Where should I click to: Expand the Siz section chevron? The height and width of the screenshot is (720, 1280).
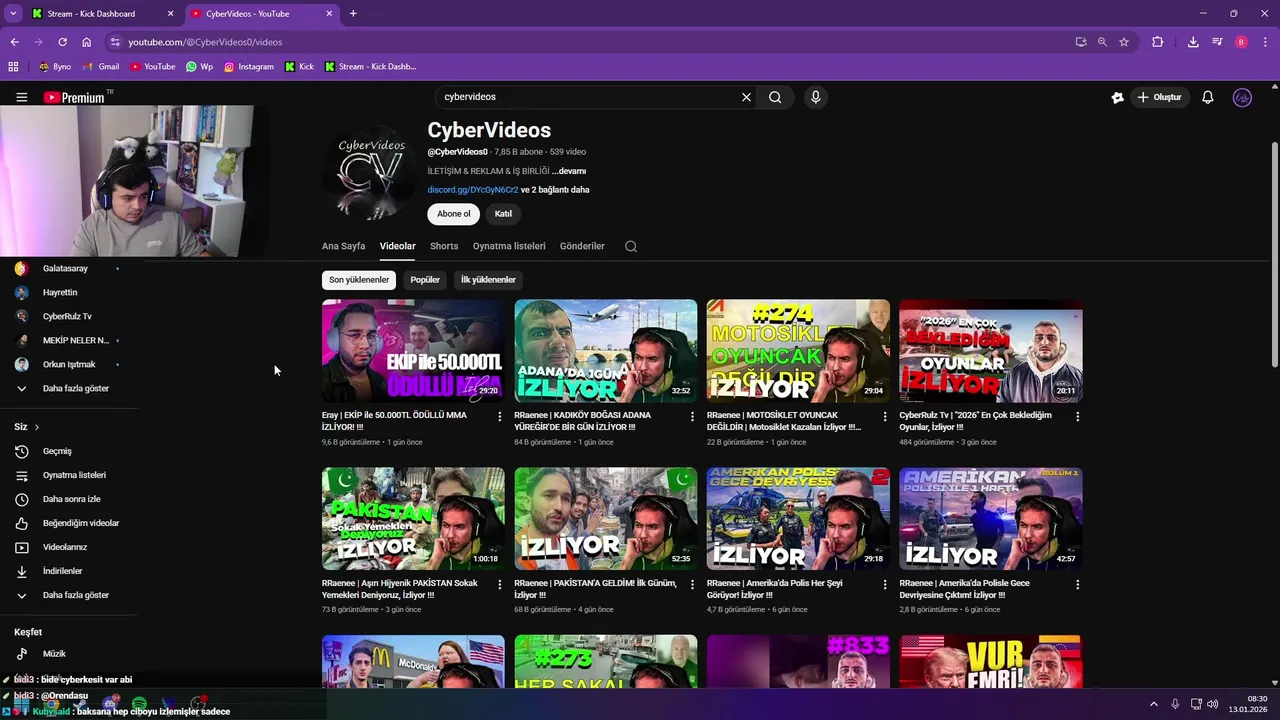click(x=37, y=427)
